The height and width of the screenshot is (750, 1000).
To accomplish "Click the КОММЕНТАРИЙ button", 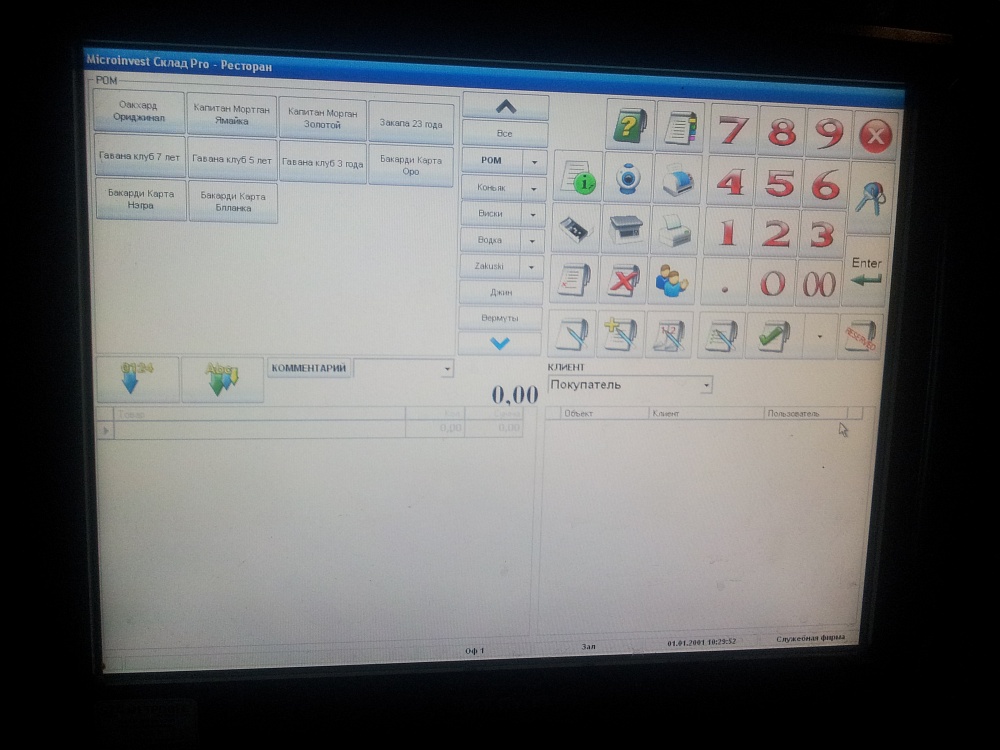I will 309,368.
